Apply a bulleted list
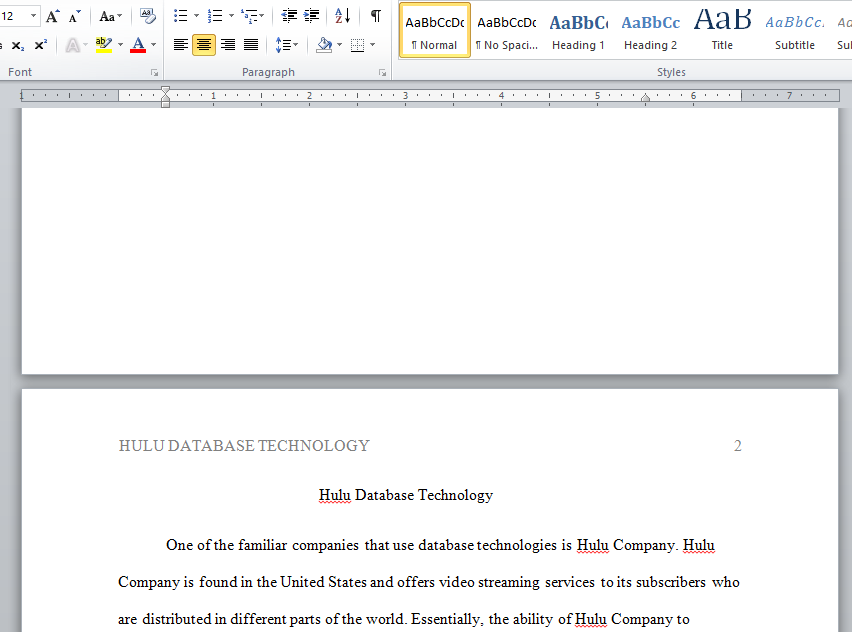 click(x=180, y=16)
